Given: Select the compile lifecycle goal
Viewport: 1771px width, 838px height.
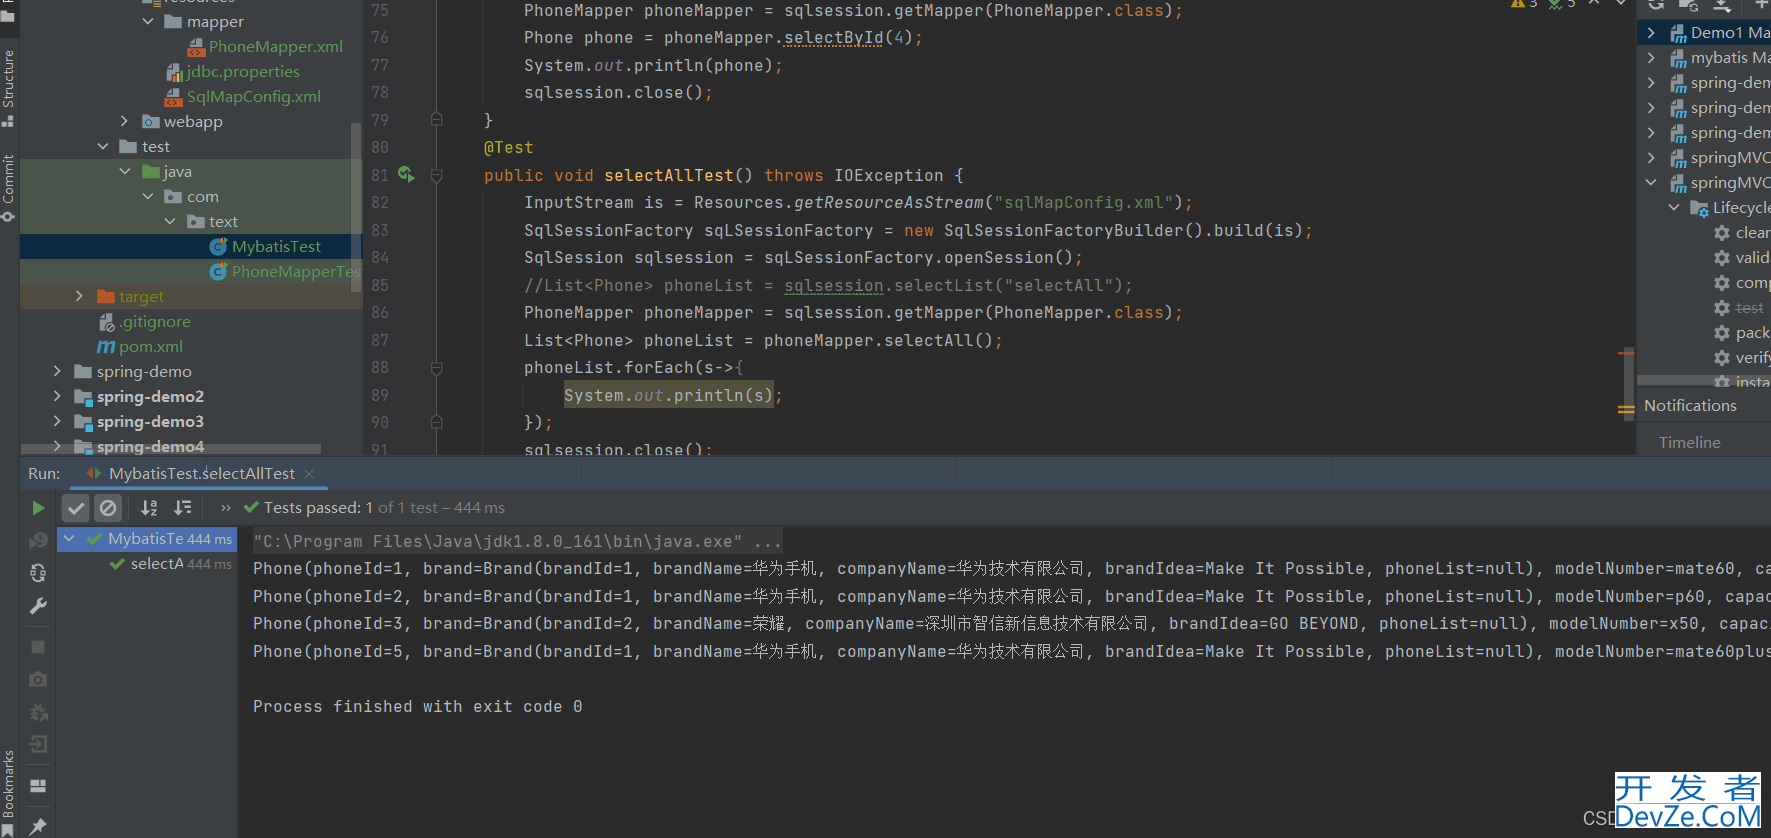Looking at the screenshot, I should coord(1742,283).
